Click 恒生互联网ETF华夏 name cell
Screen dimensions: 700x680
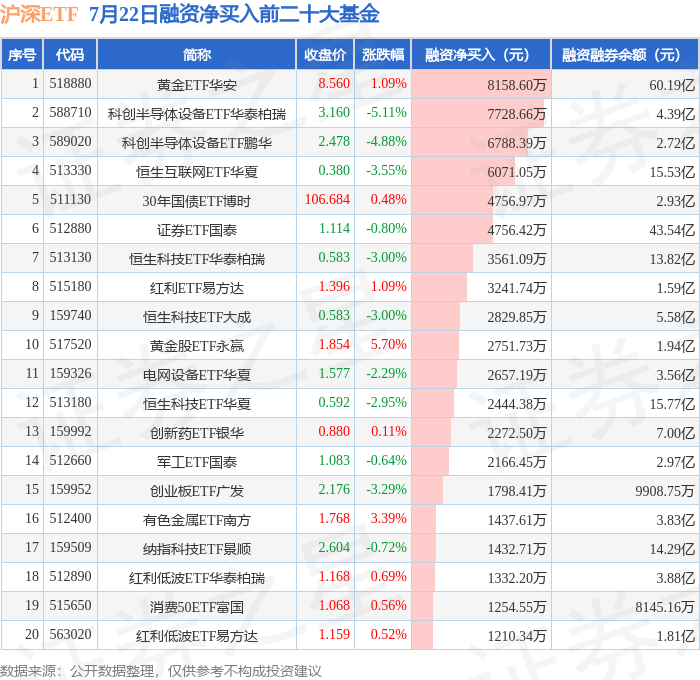coord(196,172)
